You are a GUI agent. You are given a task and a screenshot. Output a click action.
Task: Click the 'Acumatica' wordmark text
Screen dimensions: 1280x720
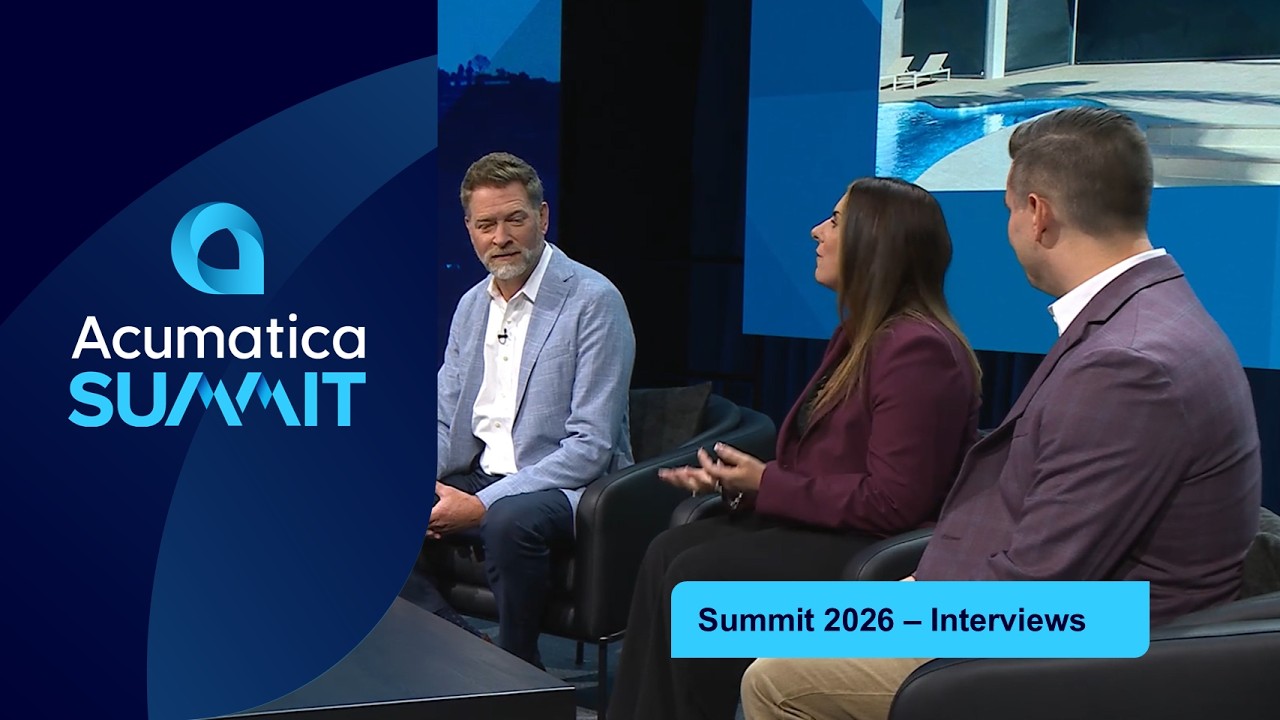point(219,339)
